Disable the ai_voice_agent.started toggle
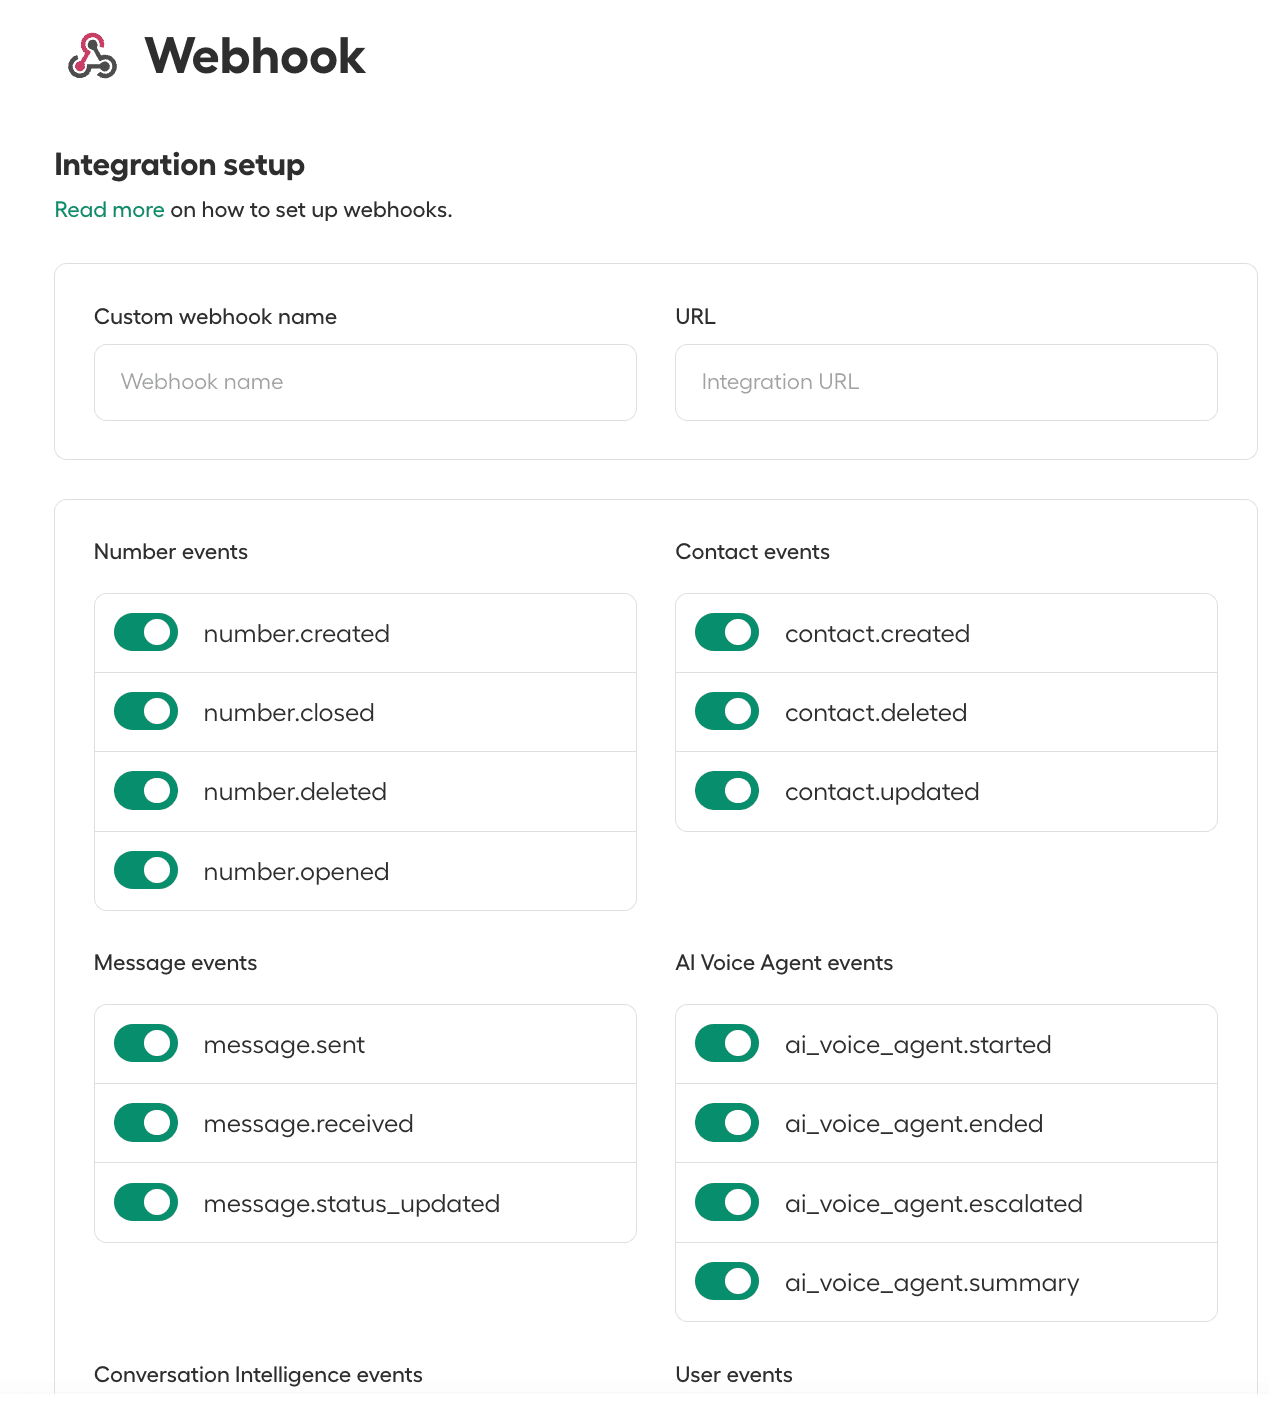Viewport: 1270px width, 1406px height. click(726, 1043)
